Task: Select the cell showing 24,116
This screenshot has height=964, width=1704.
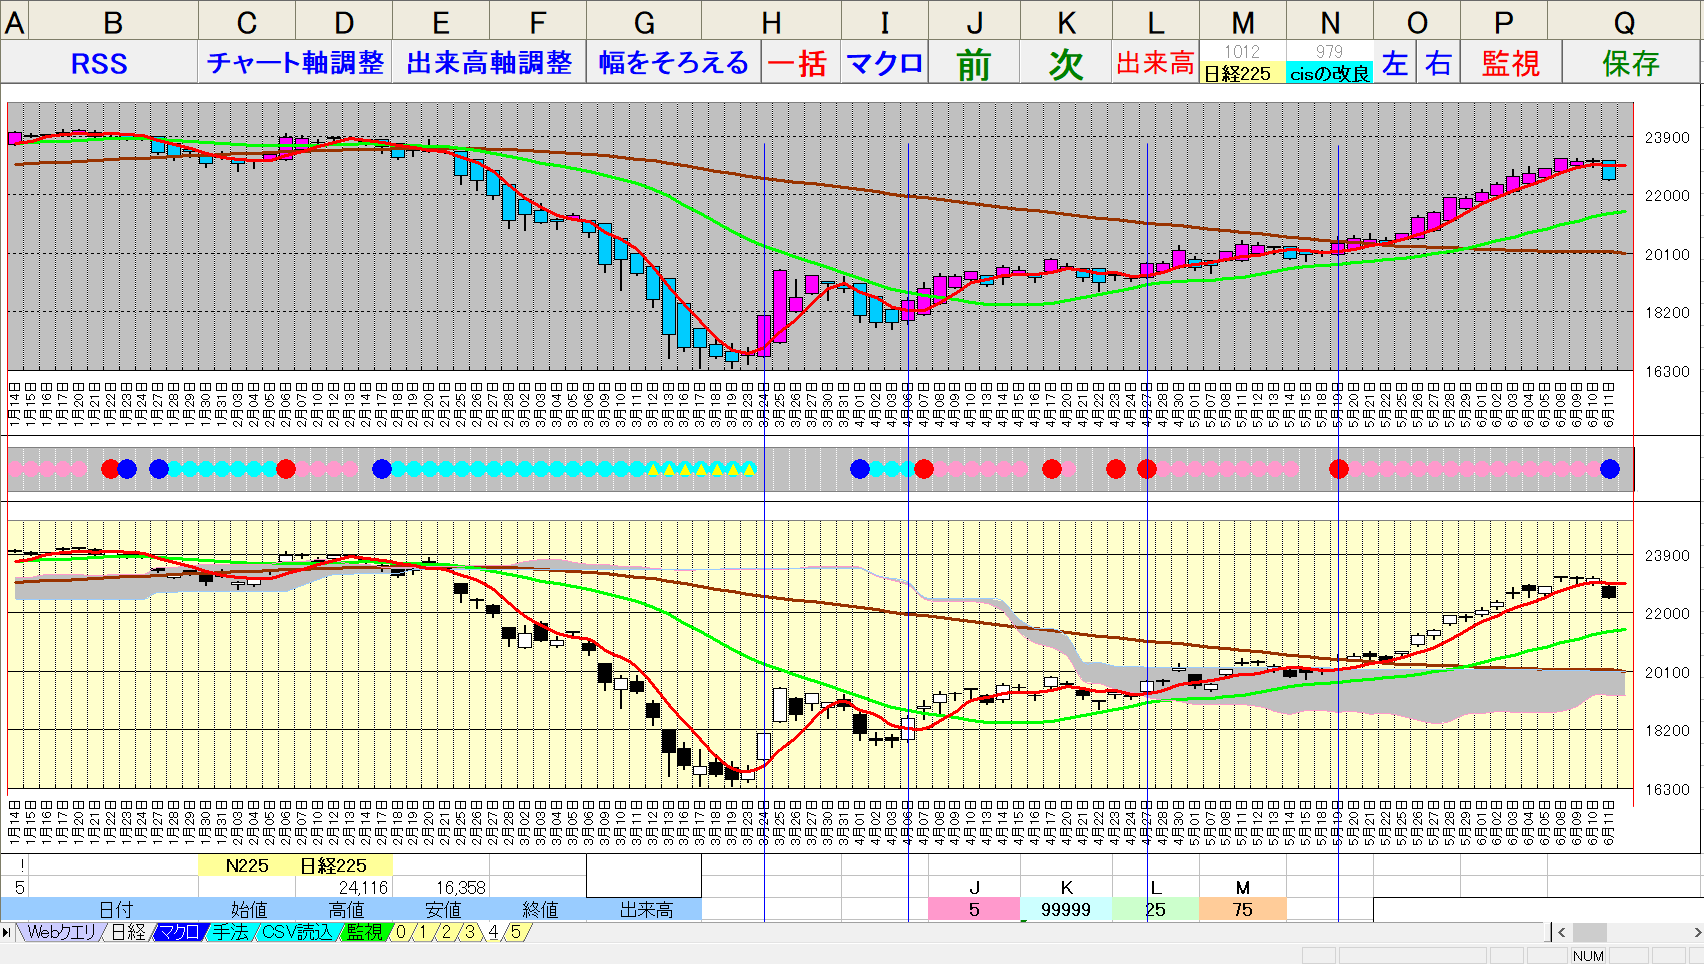Action: point(344,887)
